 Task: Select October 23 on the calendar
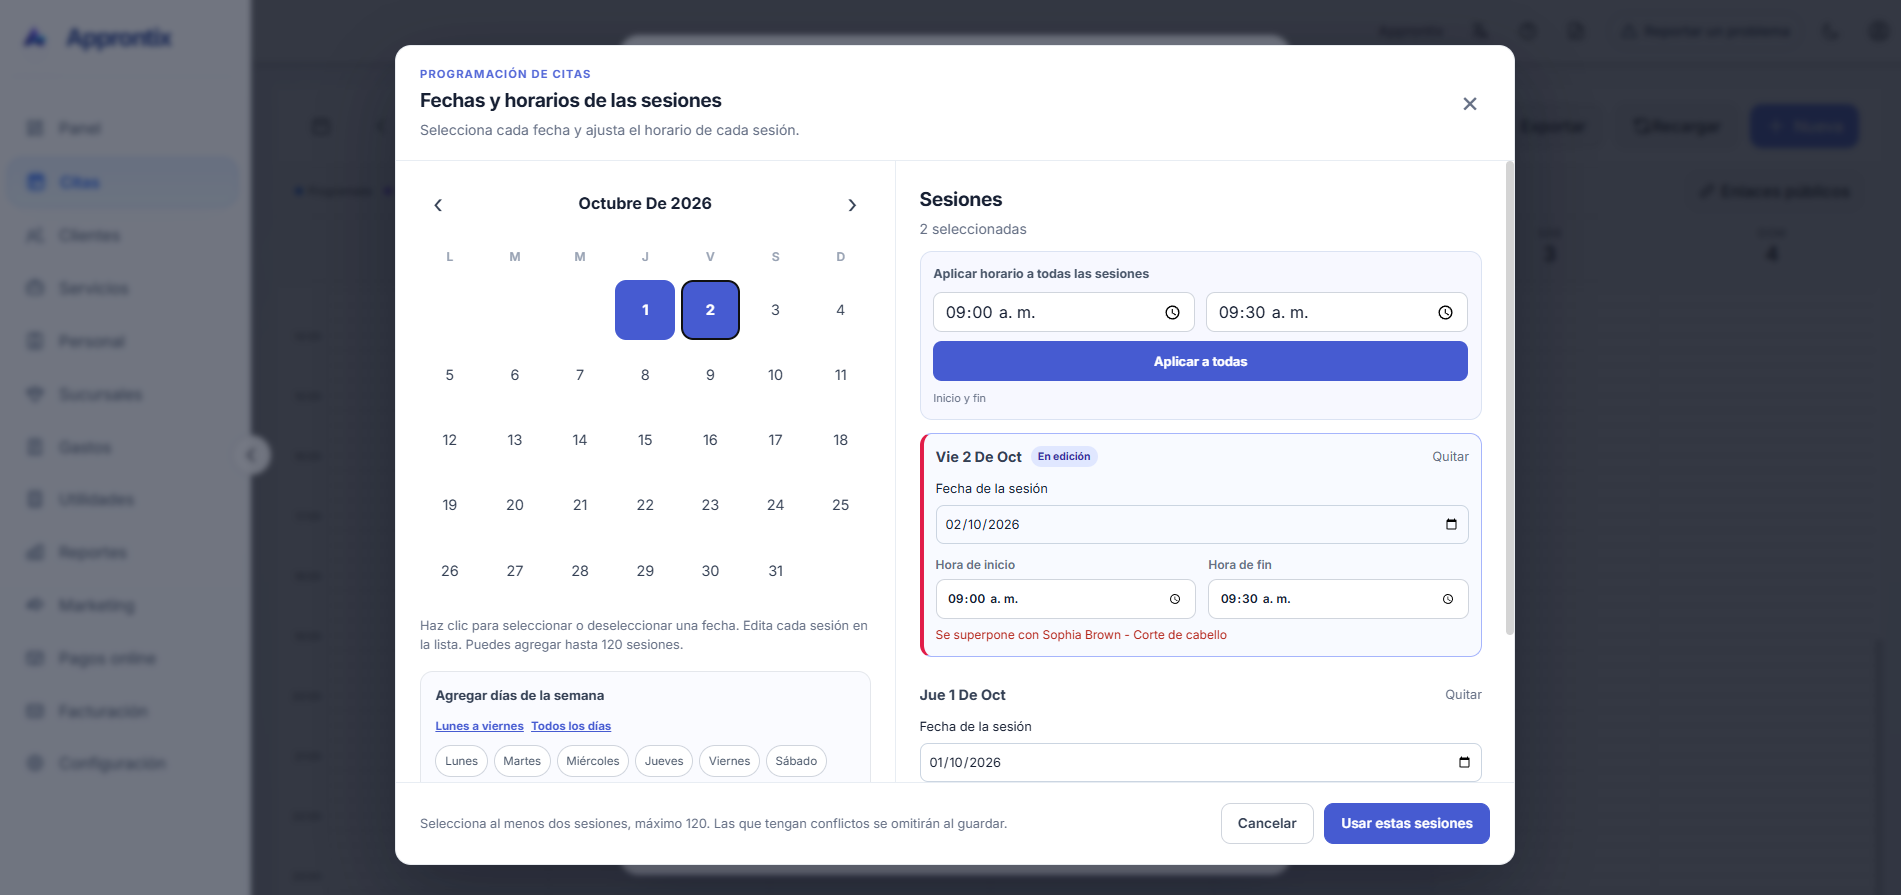(710, 505)
